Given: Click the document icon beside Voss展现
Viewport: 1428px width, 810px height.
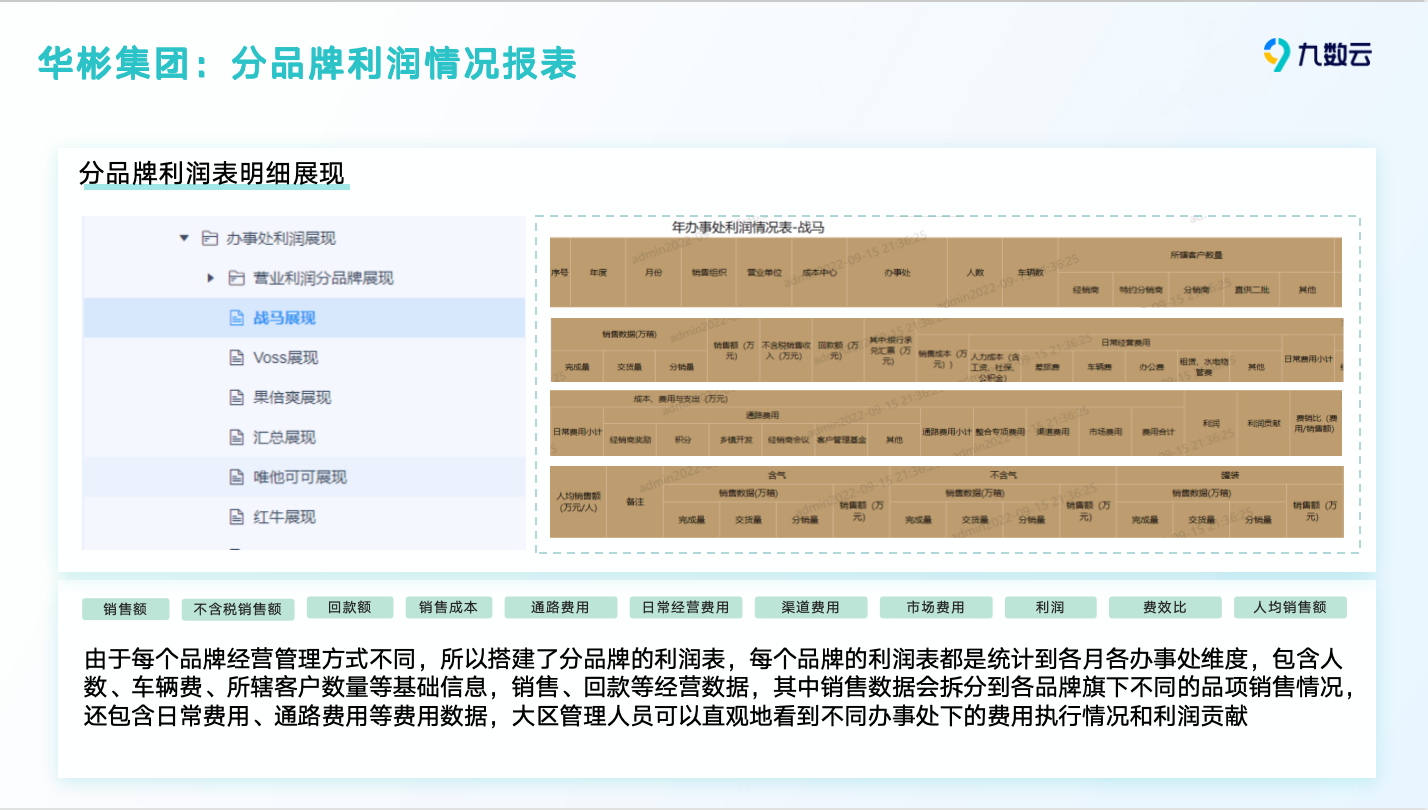Looking at the screenshot, I should 237,357.
